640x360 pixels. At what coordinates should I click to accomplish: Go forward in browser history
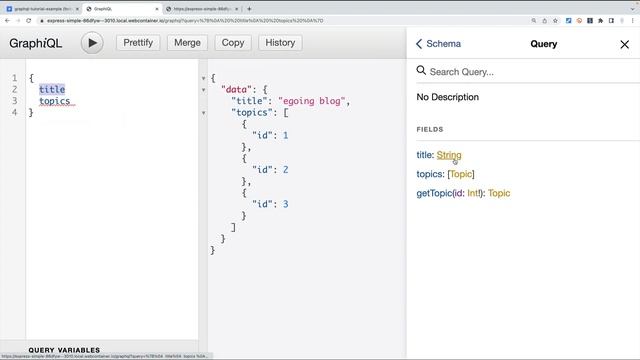[18, 20]
